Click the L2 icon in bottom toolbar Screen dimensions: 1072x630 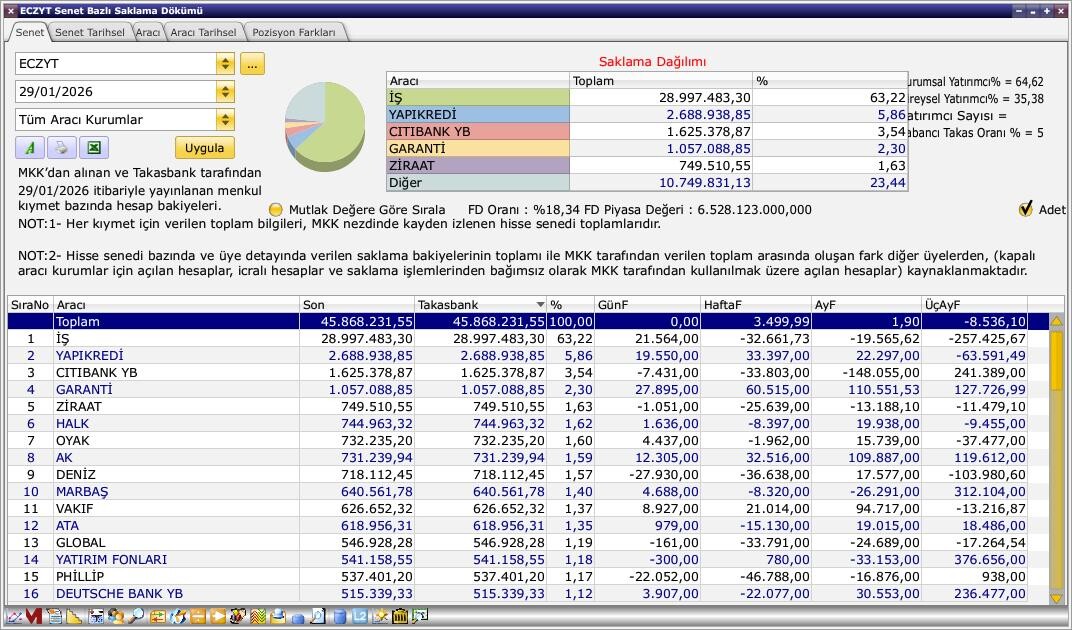[x=359, y=616]
